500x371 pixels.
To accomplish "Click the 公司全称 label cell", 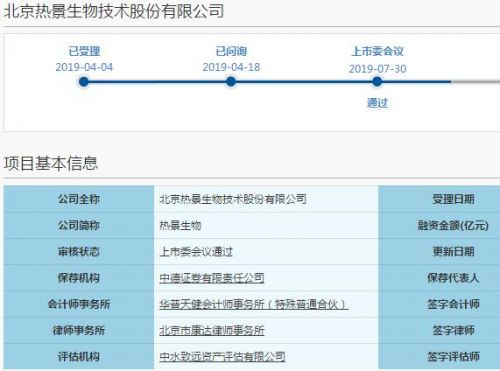I will click(x=79, y=199).
